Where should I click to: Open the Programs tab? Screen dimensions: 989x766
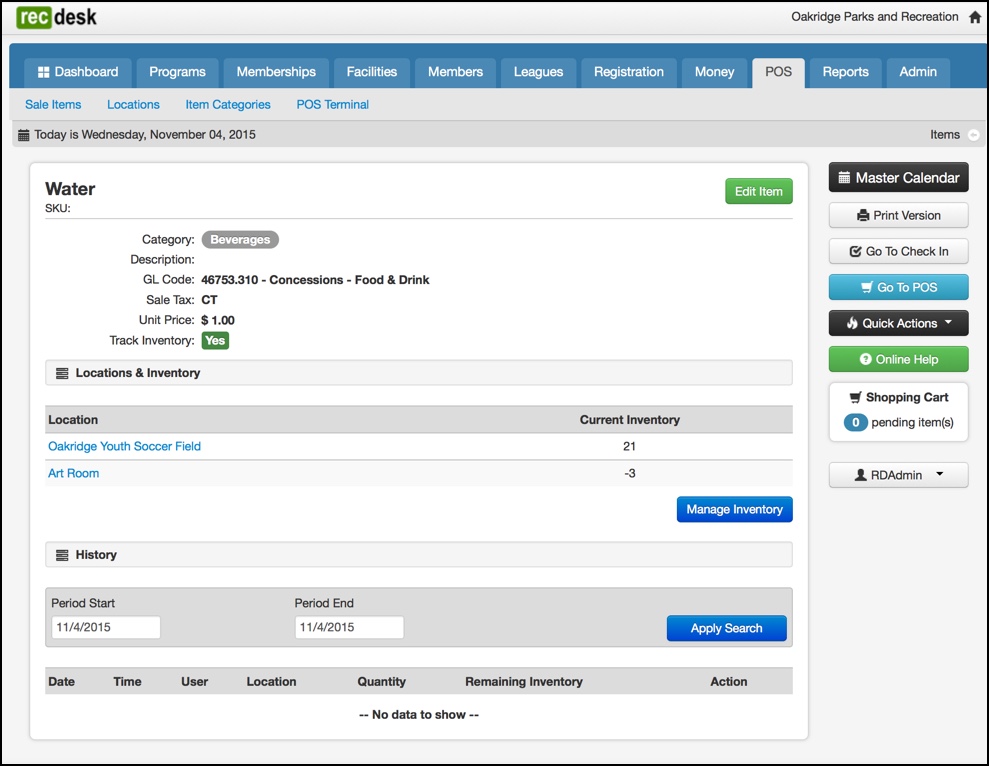click(x=177, y=72)
